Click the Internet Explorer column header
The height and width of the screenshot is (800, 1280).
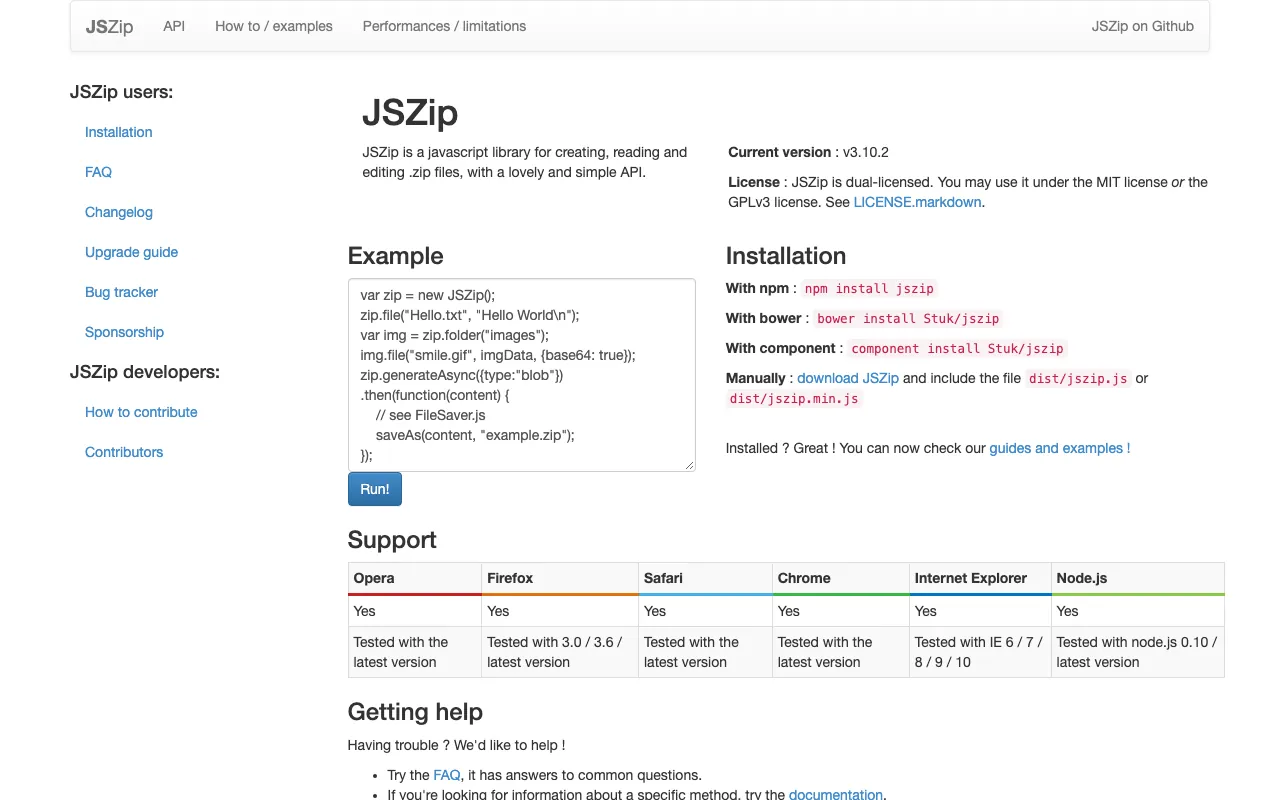pyautogui.click(x=981, y=578)
